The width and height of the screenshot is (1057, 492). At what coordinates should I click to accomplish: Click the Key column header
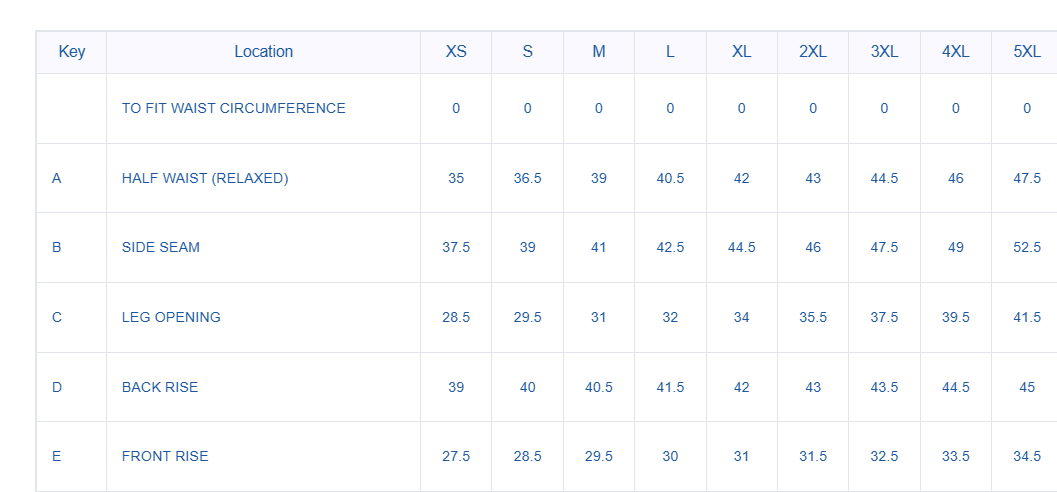point(72,52)
